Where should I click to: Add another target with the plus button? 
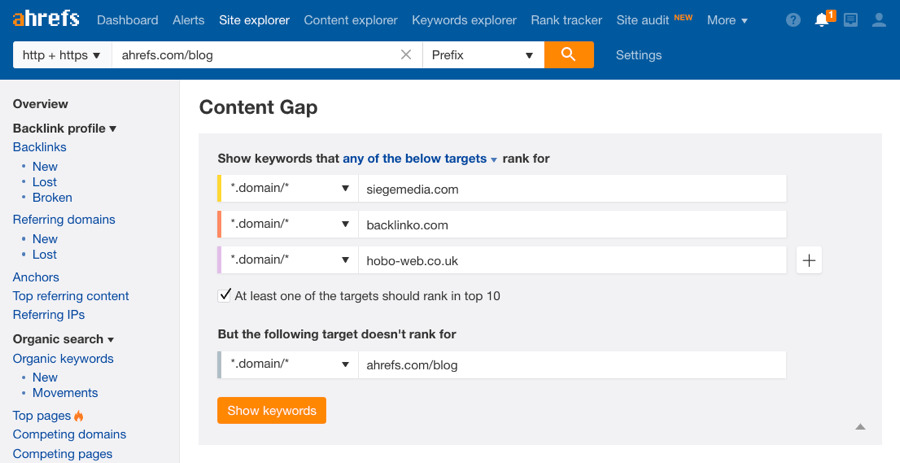pyautogui.click(x=809, y=260)
